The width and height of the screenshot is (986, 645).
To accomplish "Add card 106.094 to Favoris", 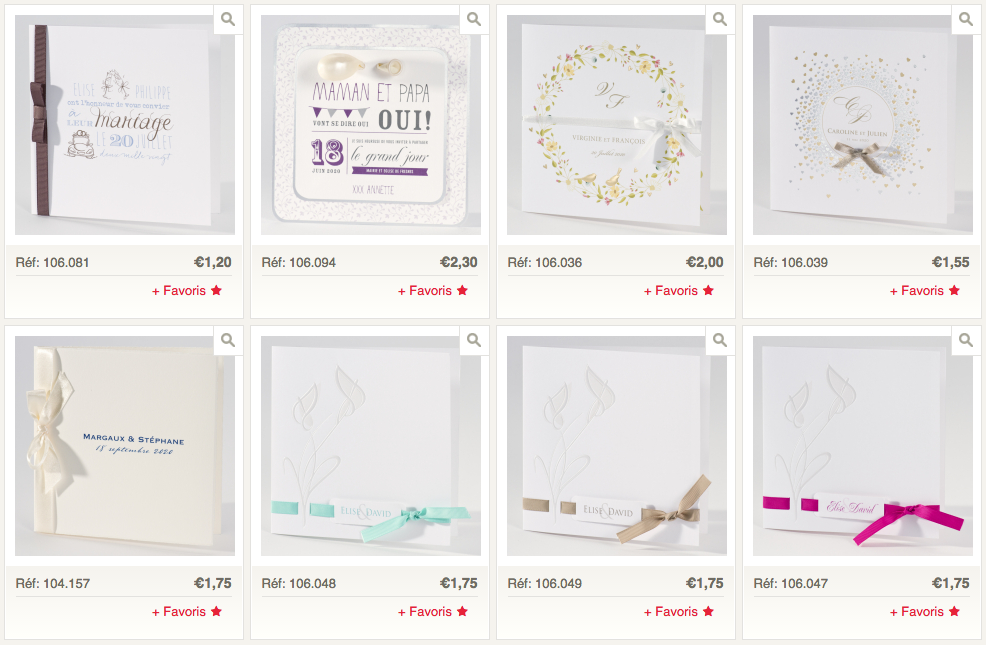I will 433,290.
